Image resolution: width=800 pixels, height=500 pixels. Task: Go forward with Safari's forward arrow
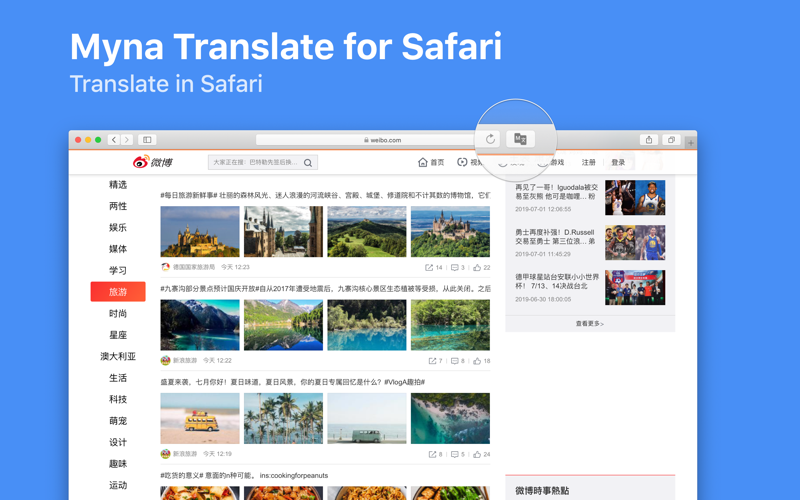127,140
